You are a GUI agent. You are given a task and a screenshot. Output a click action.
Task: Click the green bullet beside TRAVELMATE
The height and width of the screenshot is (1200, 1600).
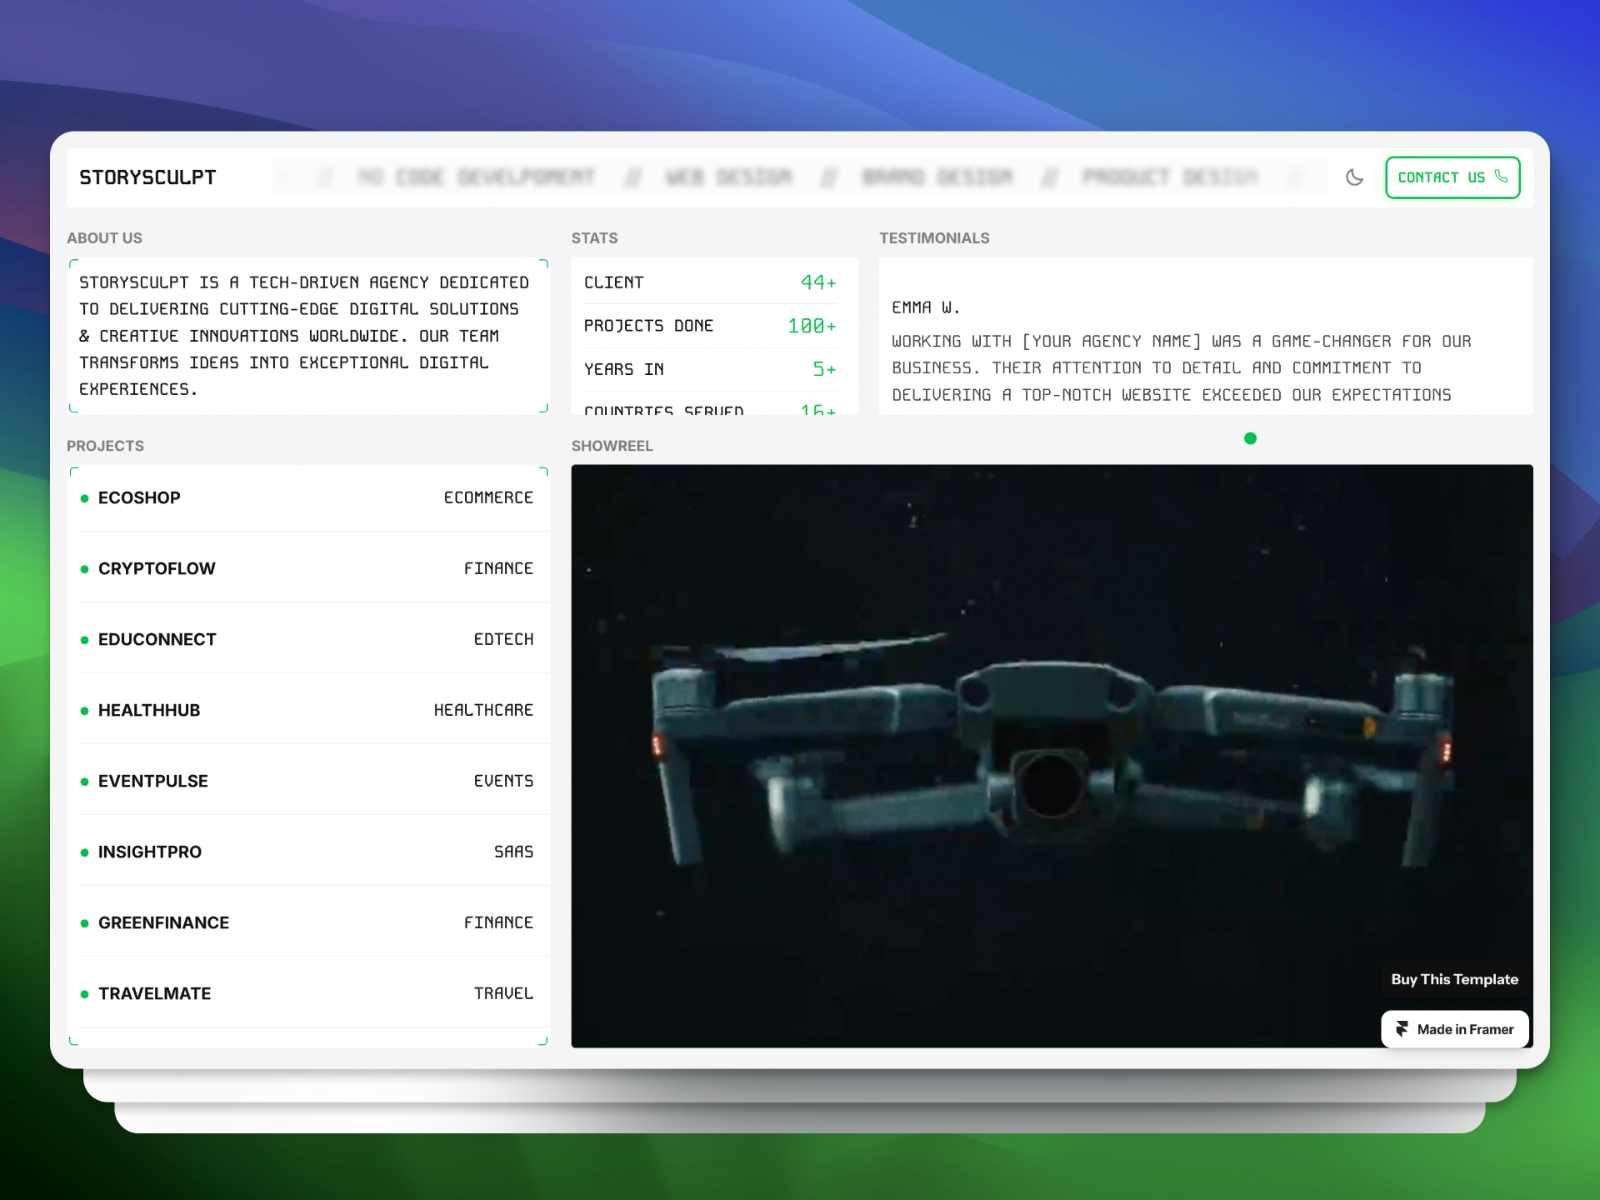point(84,993)
